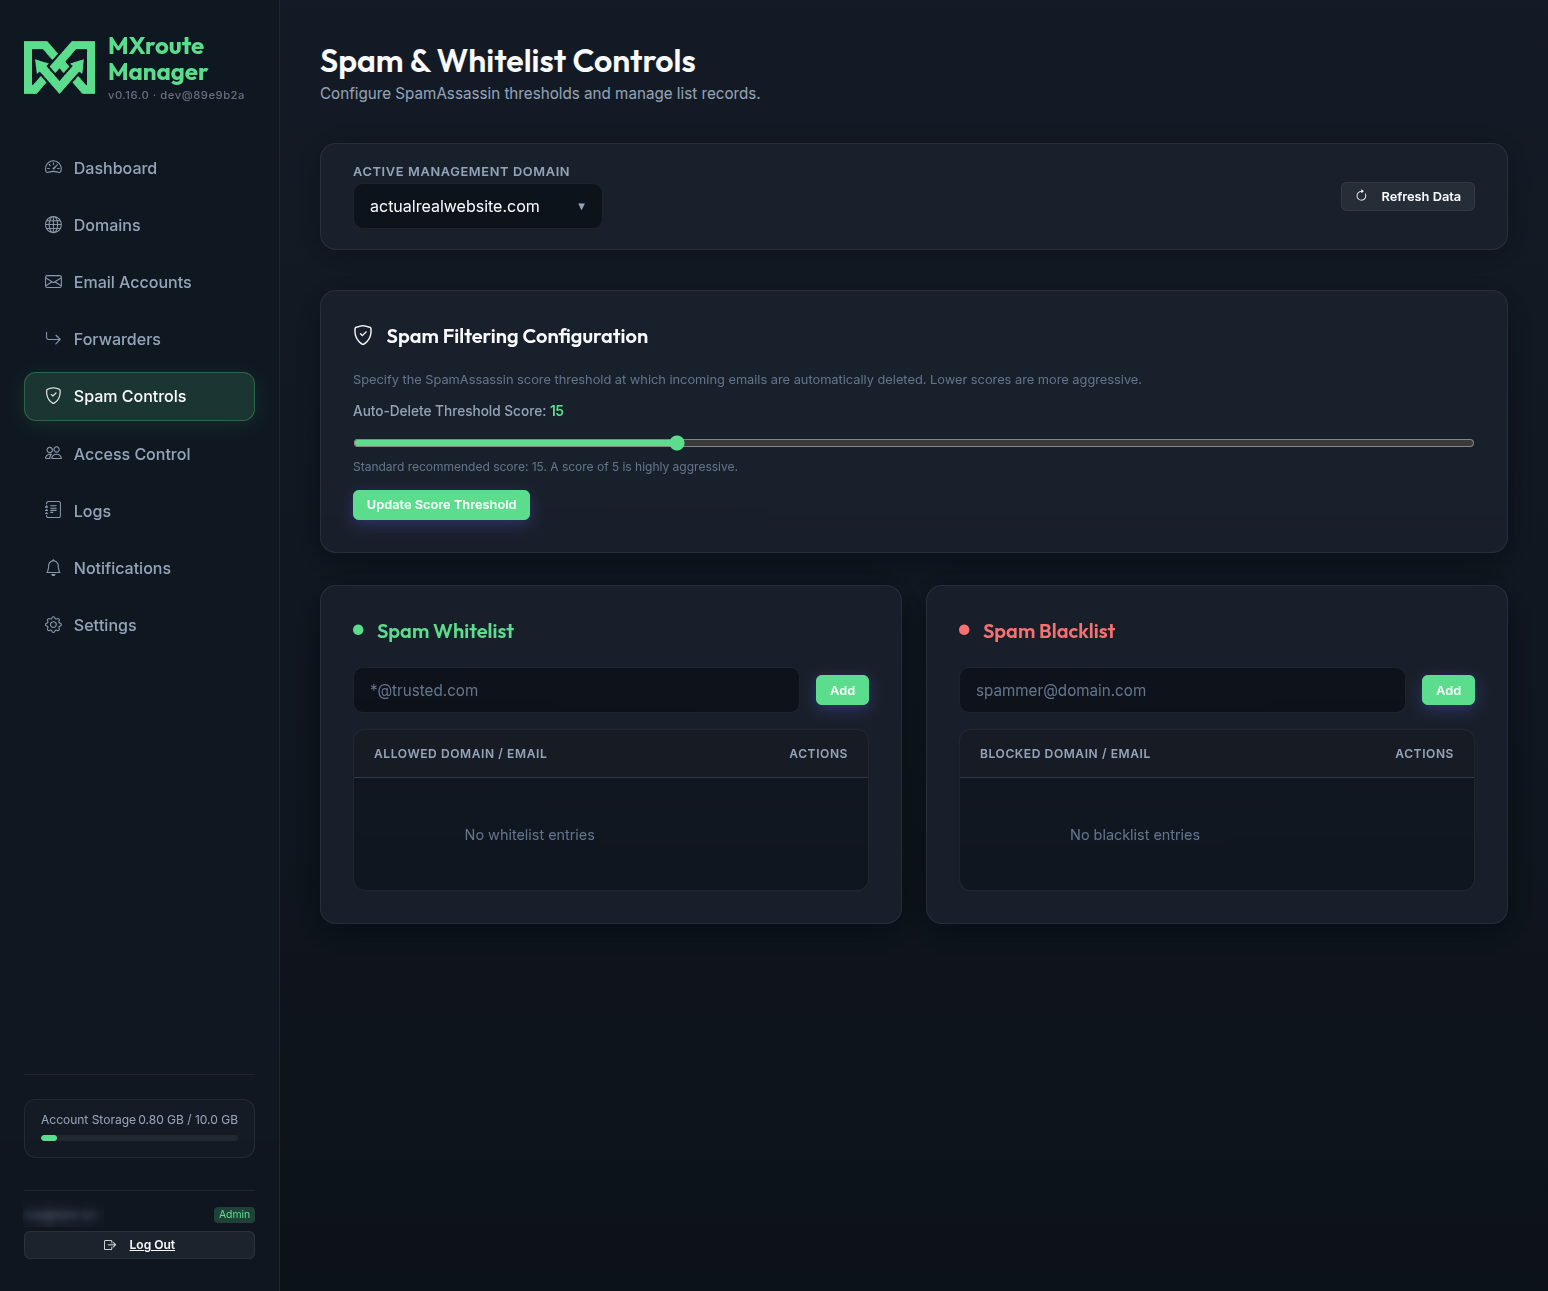1548x1291 pixels.
Task: Click the "No whitelist entries" text
Action: (x=529, y=835)
